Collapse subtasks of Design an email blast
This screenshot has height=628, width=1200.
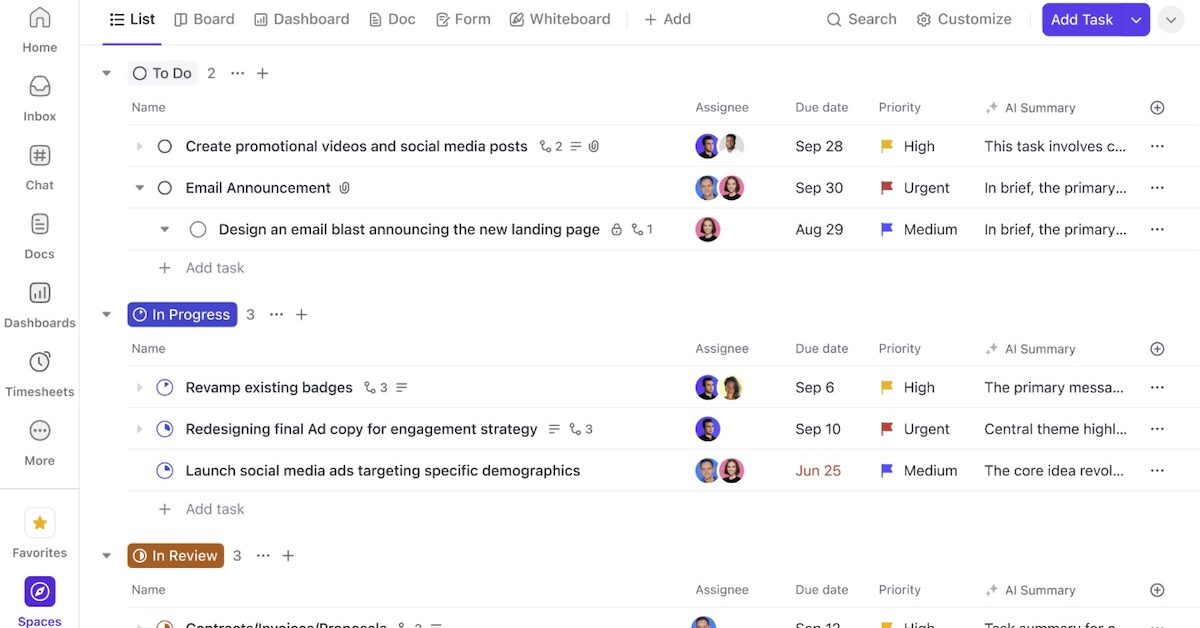(x=165, y=229)
